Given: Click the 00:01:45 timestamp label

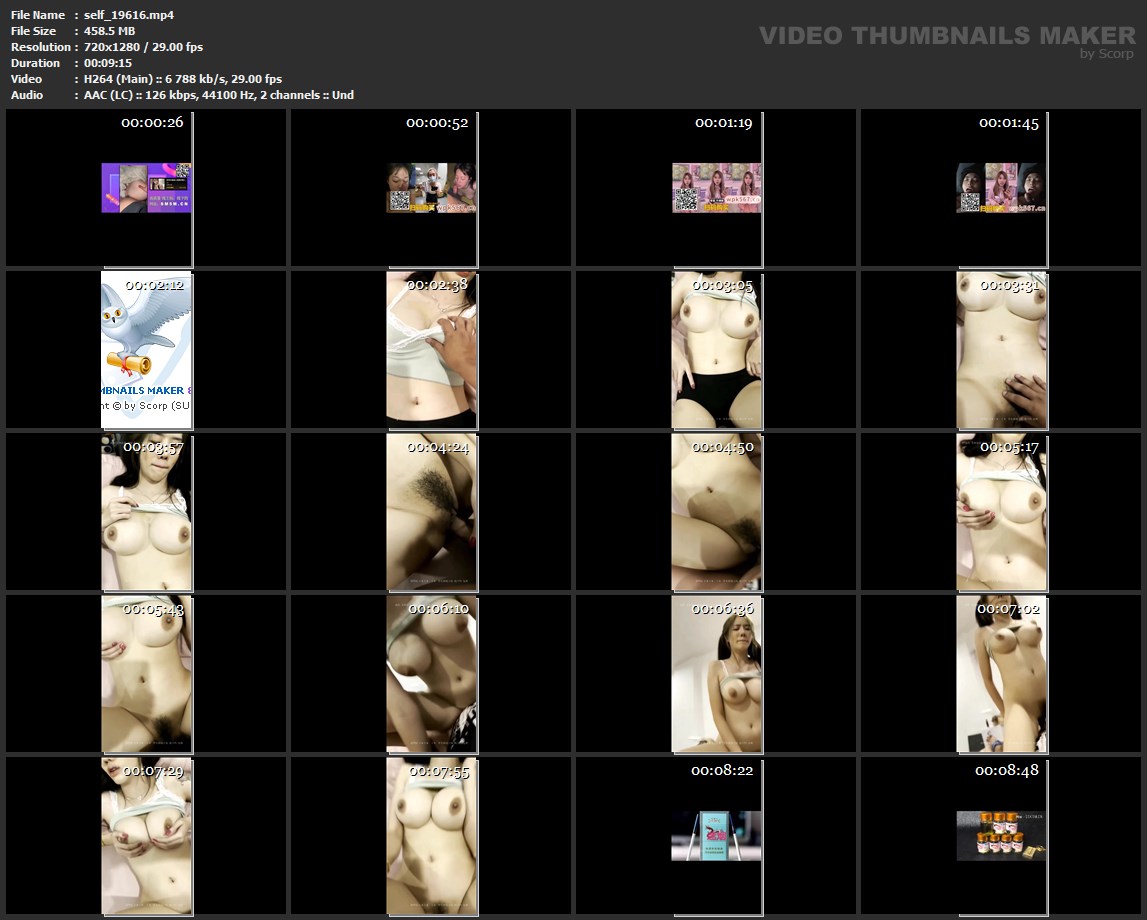Looking at the screenshot, I should click(1008, 123).
